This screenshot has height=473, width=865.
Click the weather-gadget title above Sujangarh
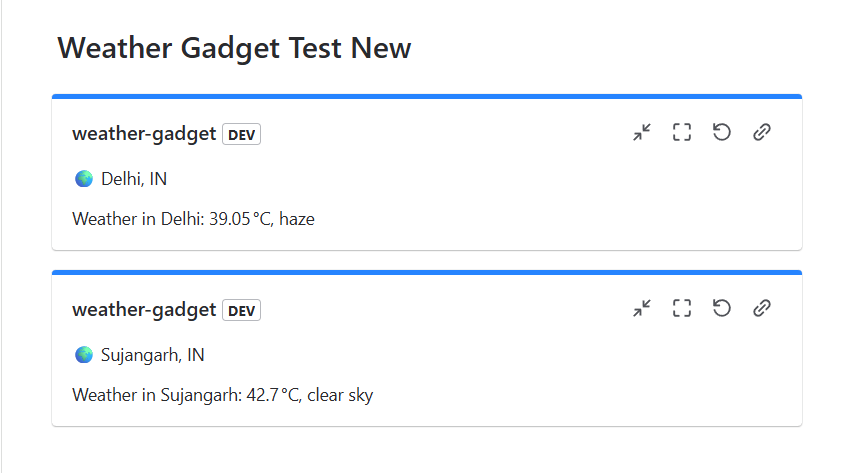[x=144, y=310]
